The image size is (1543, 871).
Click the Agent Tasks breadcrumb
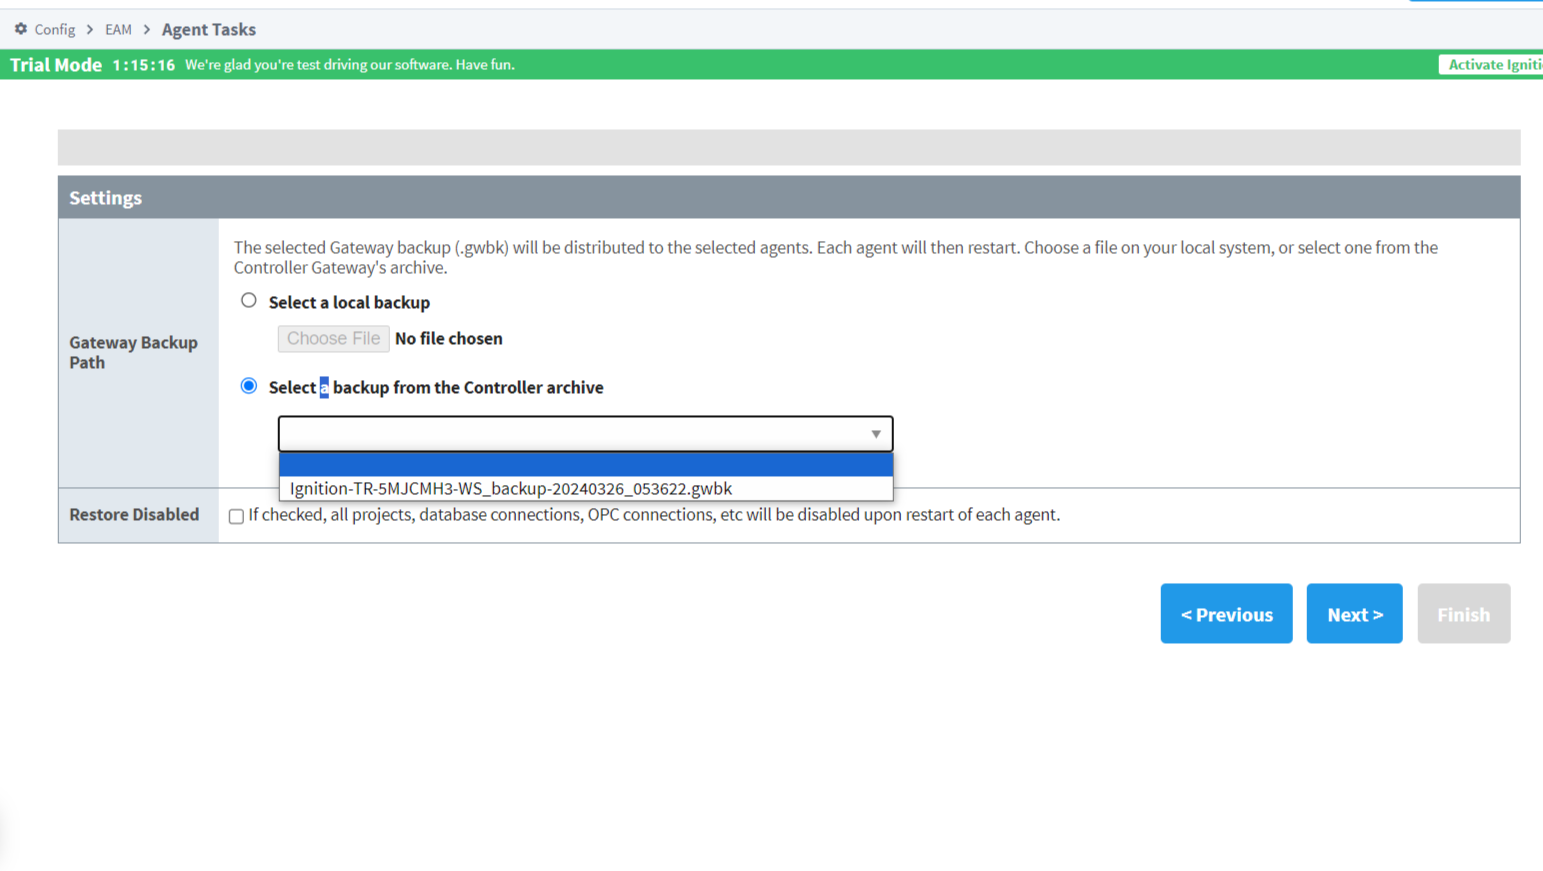point(209,30)
